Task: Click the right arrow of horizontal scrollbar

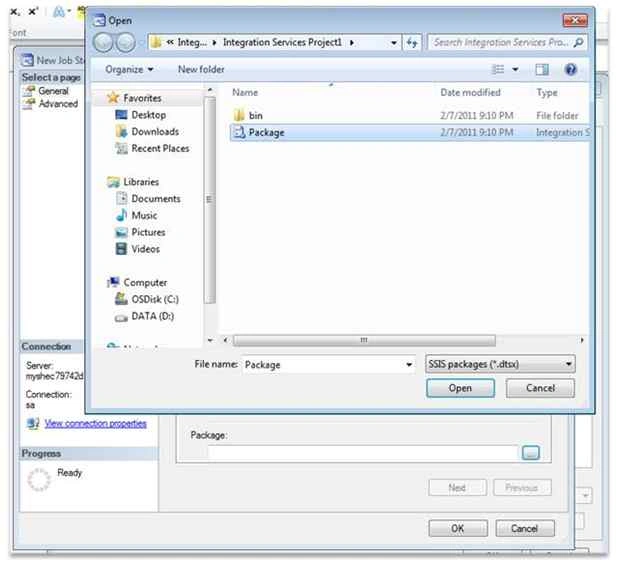Action: coord(582,340)
